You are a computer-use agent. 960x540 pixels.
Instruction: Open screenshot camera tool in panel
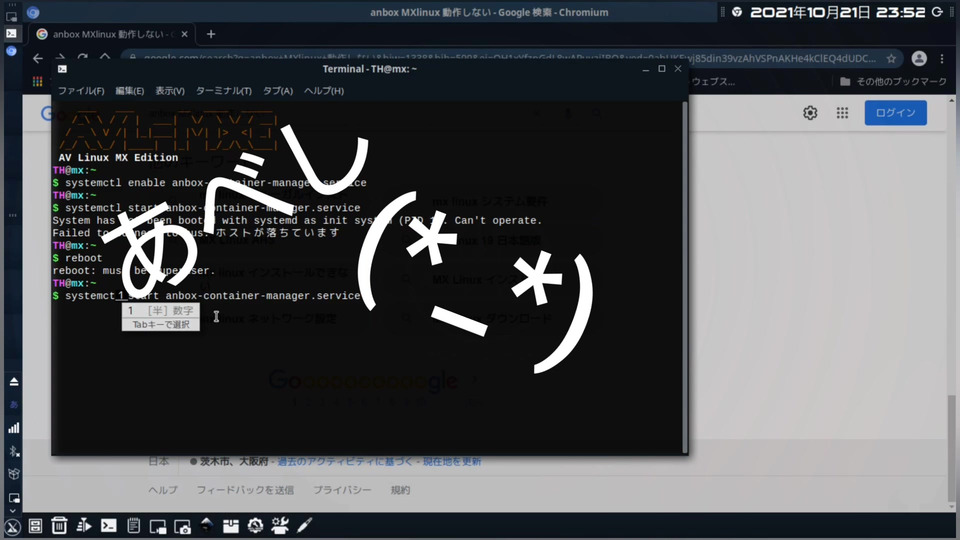tap(182, 527)
